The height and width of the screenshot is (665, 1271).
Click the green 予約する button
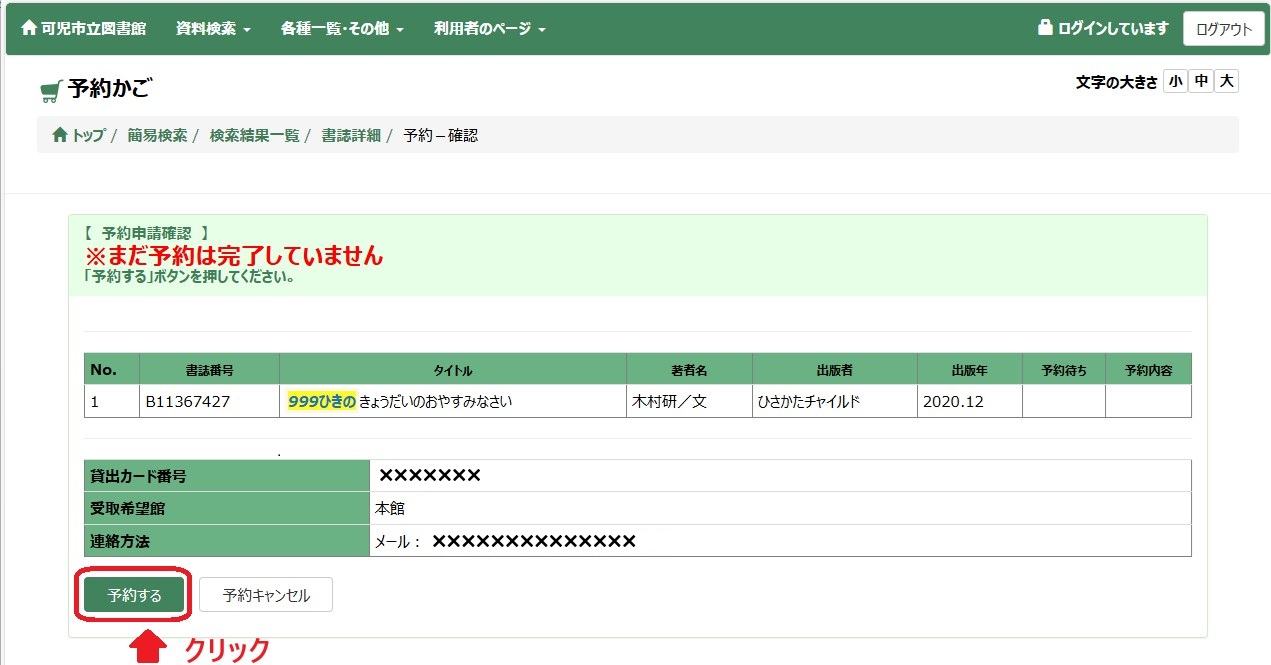(134, 595)
